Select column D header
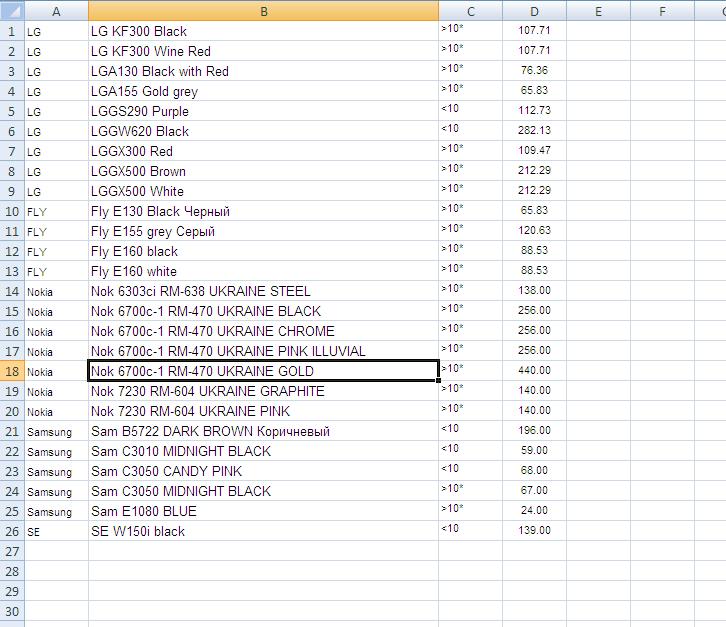The height and width of the screenshot is (627, 726). pos(534,11)
